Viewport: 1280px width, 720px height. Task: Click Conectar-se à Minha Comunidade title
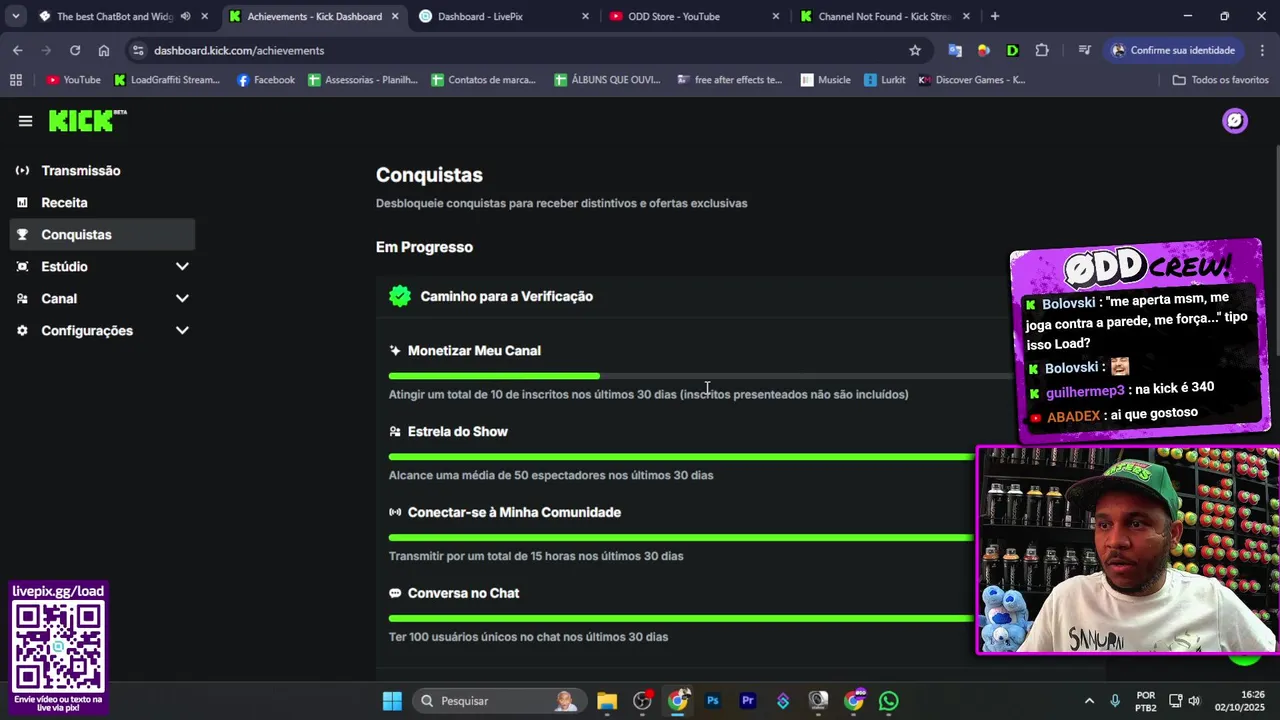click(514, 513)
